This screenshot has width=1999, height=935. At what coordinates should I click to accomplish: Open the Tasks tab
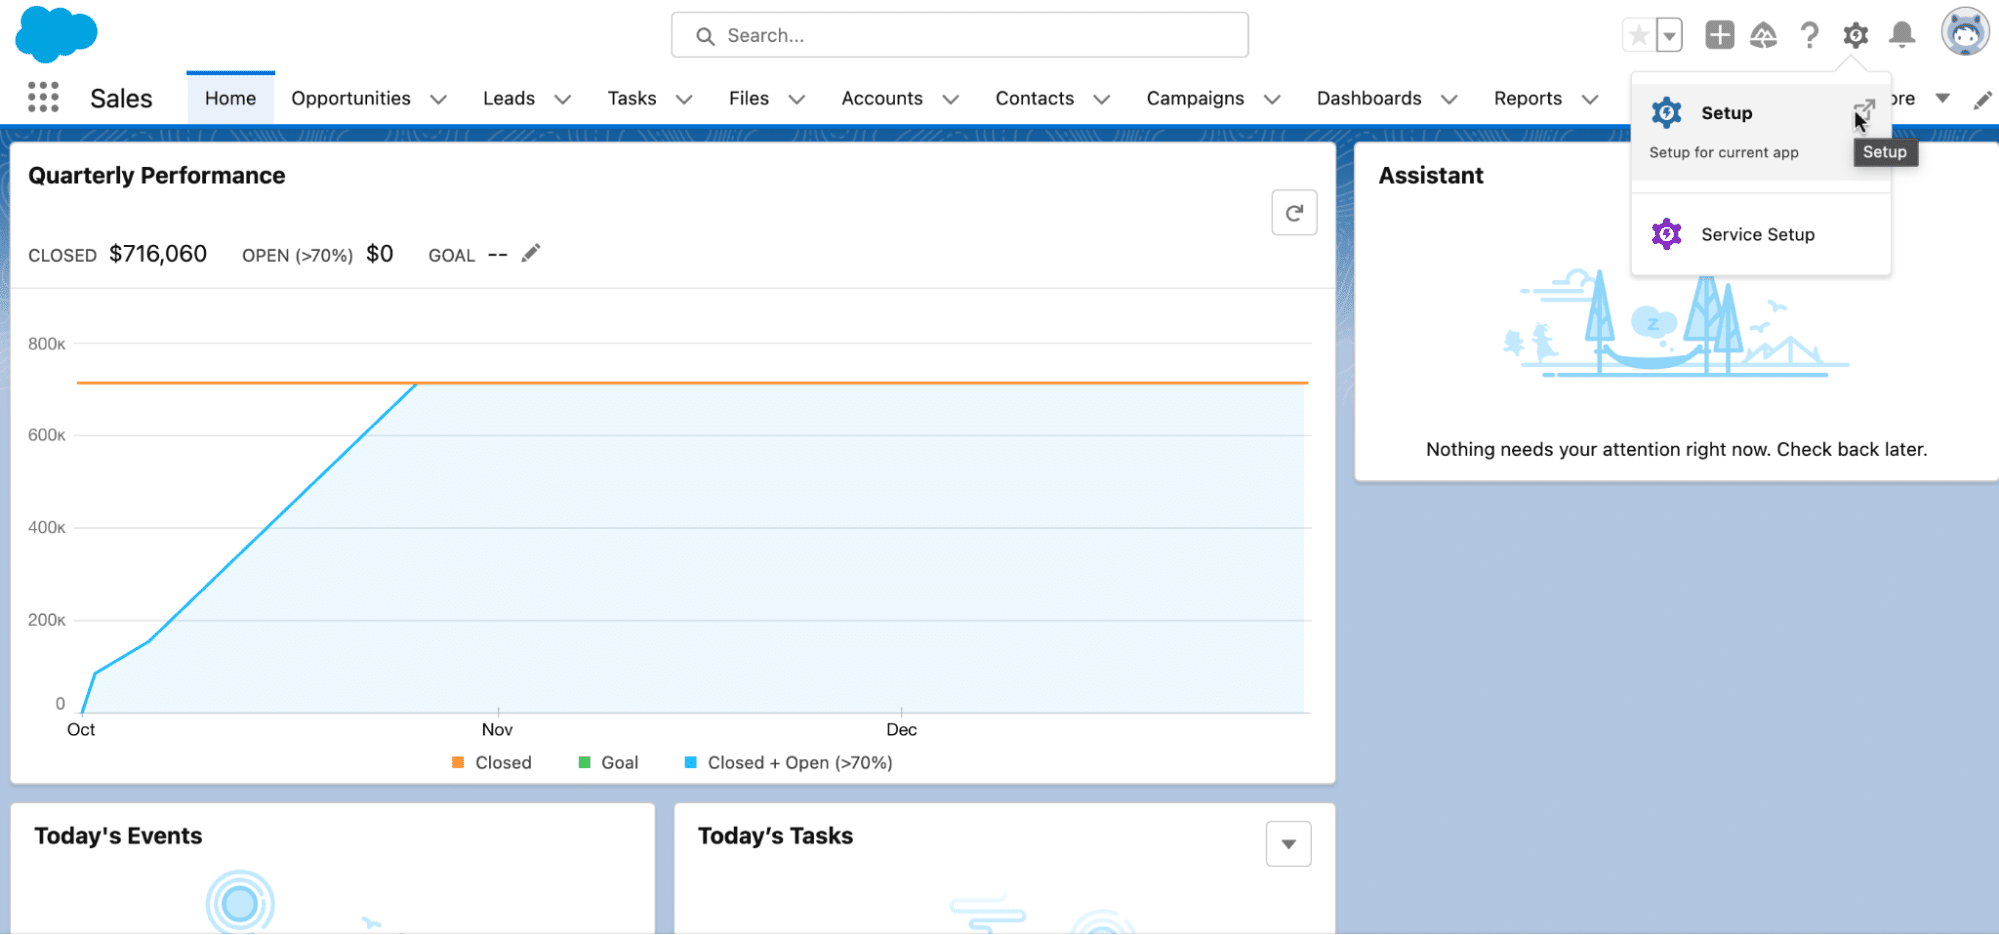click(x=632, y=98)
